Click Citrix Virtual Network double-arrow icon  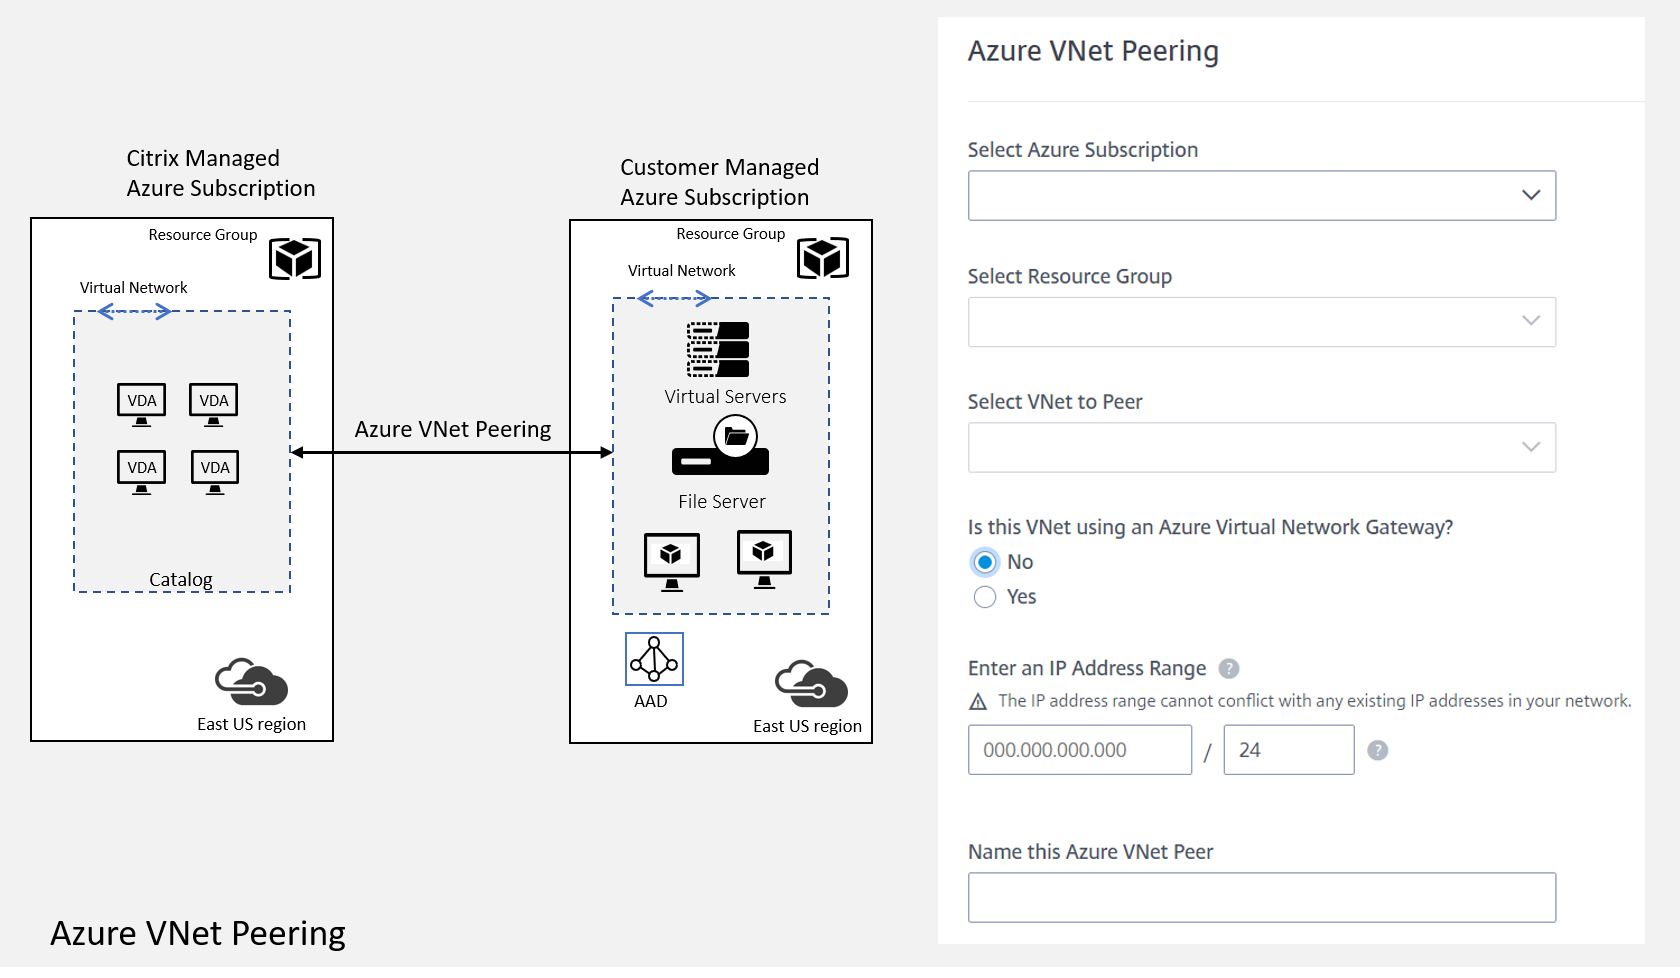click(134, 312)
